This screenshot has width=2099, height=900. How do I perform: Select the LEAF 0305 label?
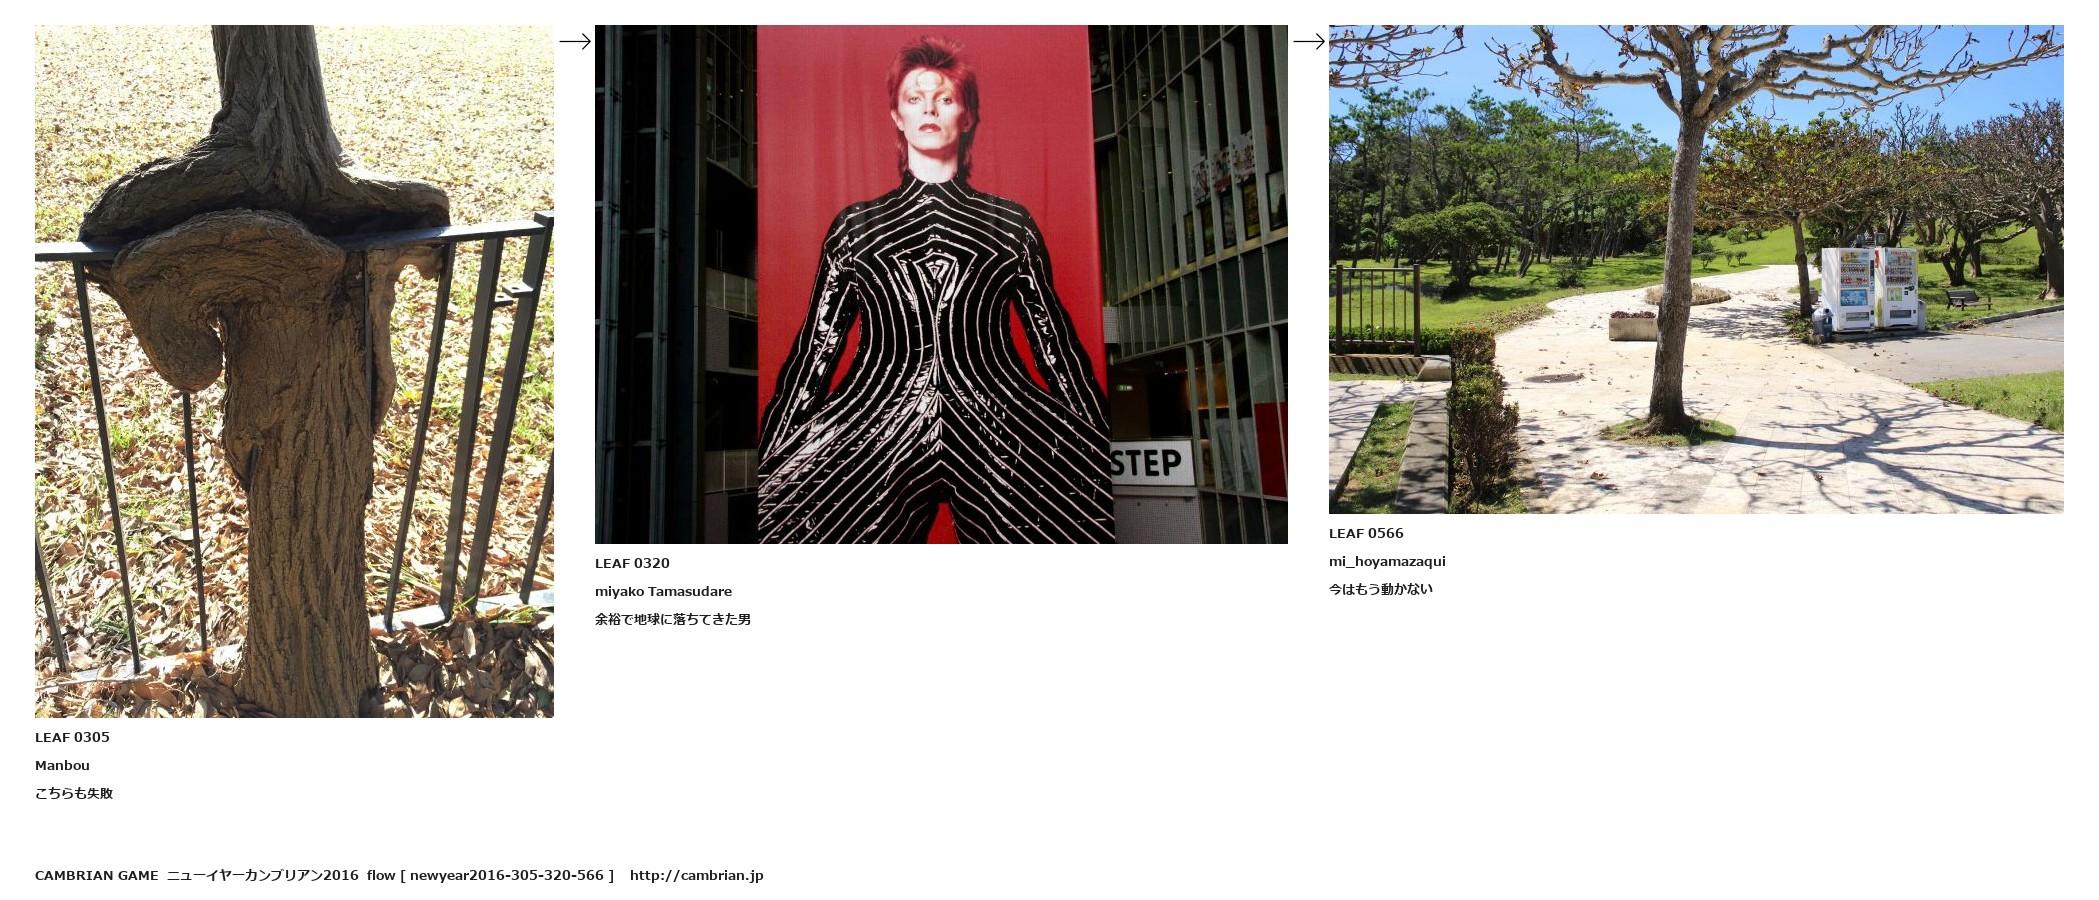(x=72, y=737)
